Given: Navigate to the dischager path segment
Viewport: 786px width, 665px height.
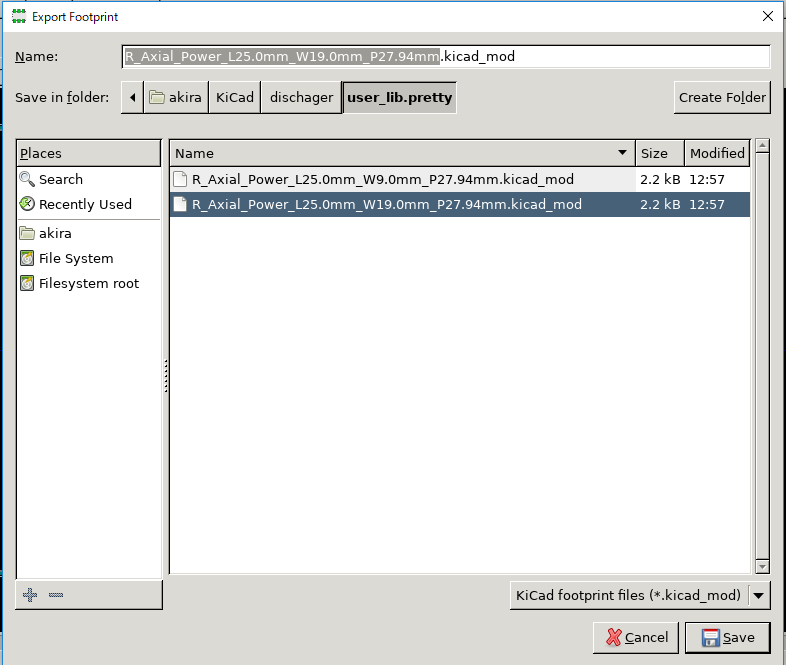Looking at the screenshot, I should coord(301,98).
